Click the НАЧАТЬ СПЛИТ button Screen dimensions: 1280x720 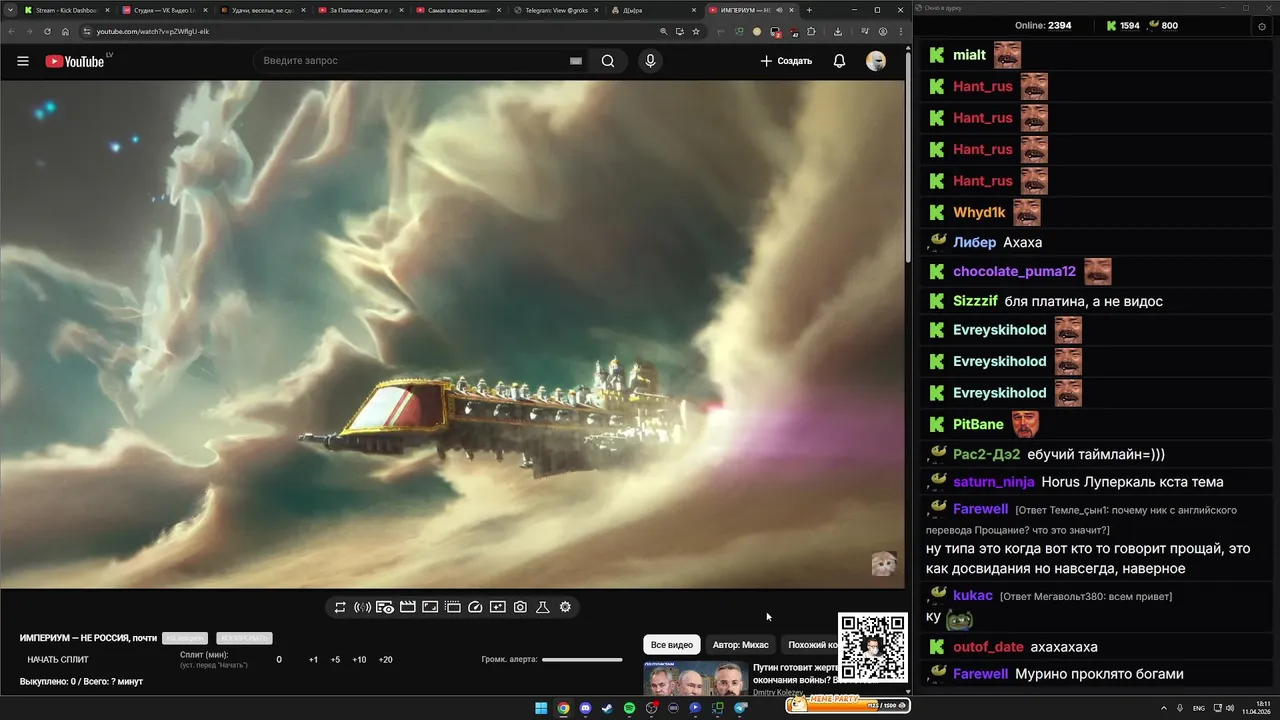click(x=58, y=660)
